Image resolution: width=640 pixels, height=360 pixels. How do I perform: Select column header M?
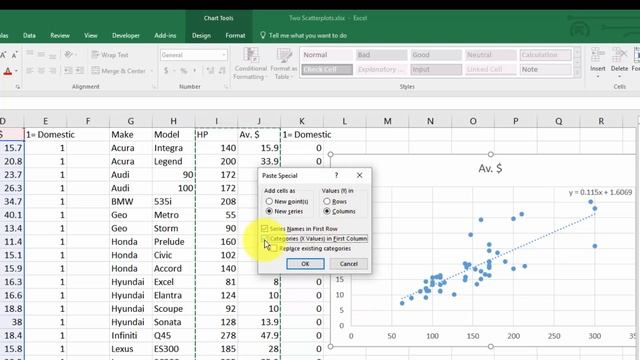387,121
